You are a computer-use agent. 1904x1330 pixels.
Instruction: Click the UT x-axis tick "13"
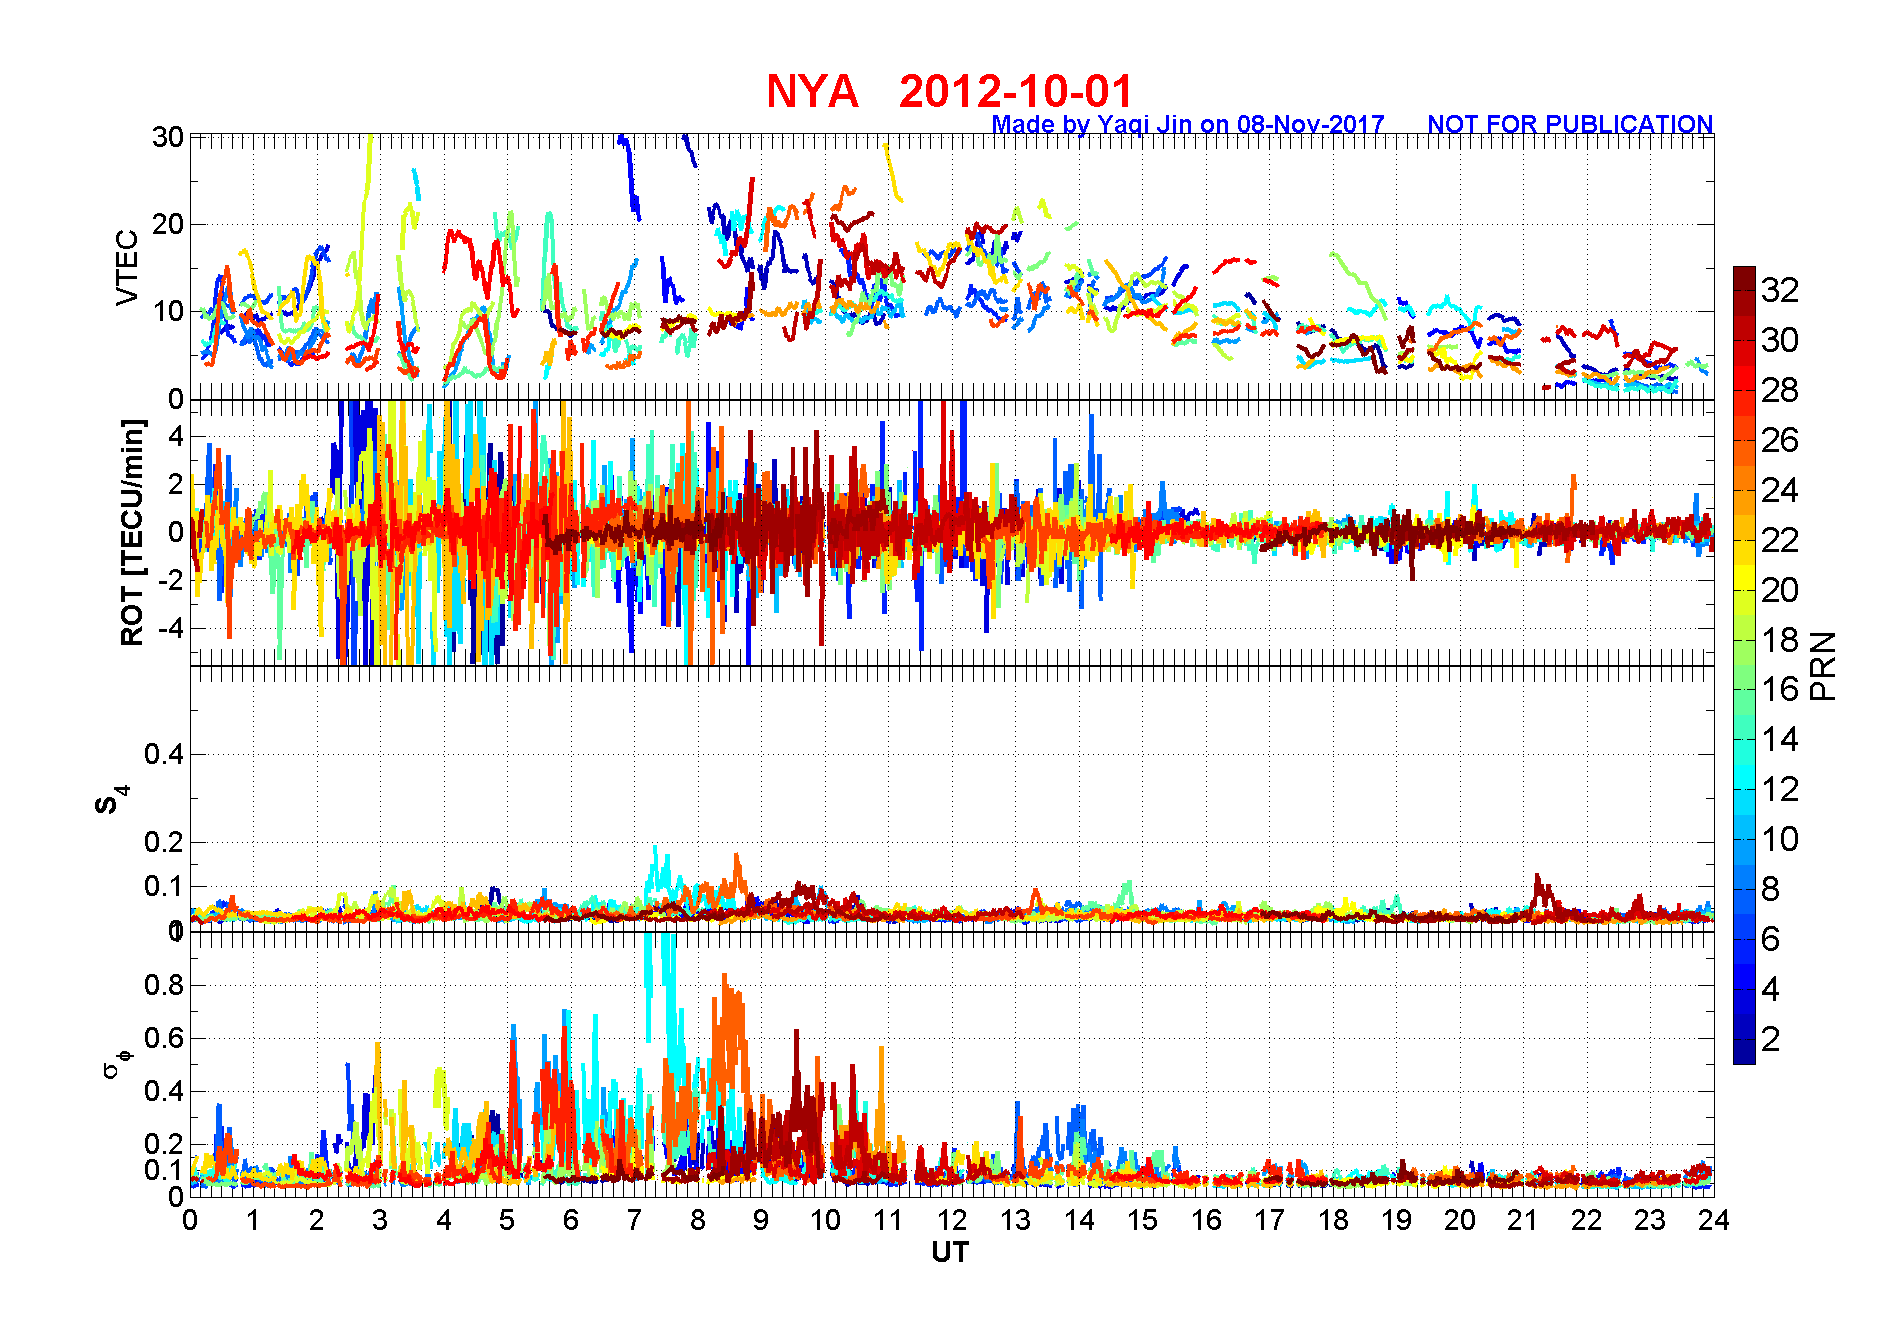1015,1220
